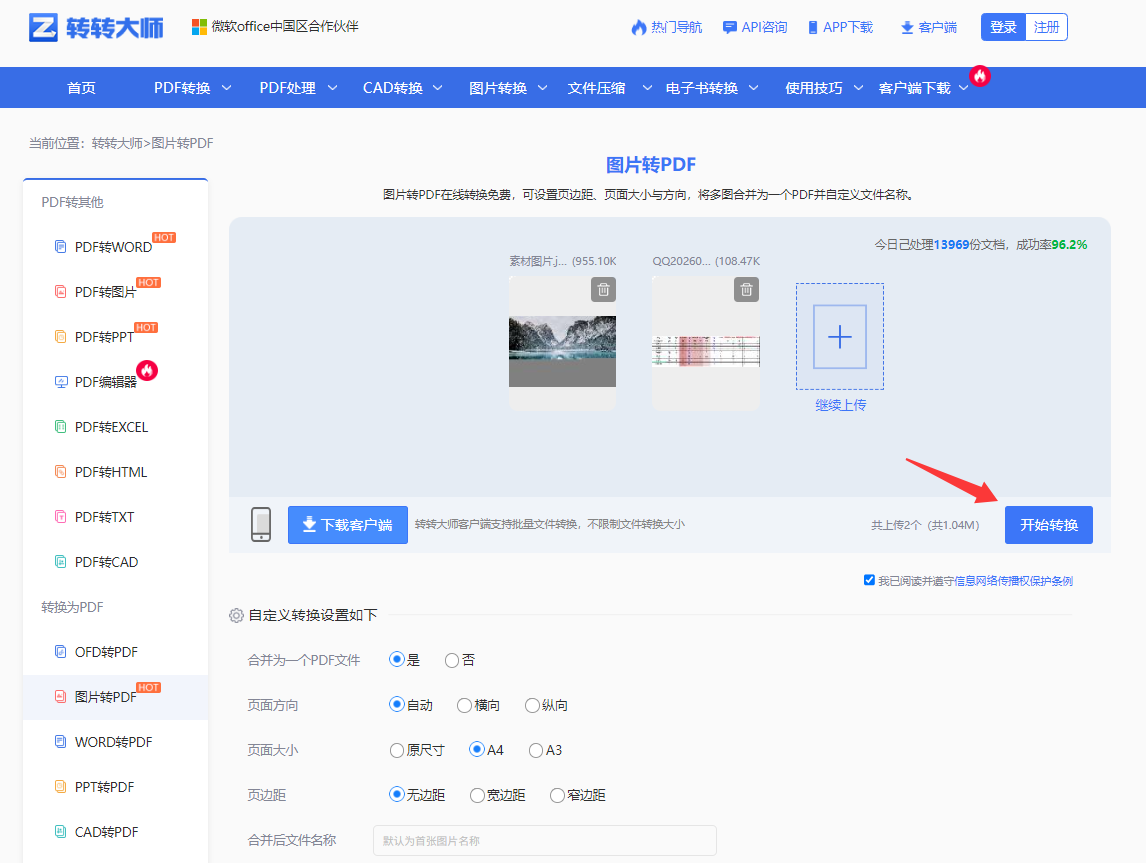
Task: Click the chat icon beside API咨询
Action: click(x=729, y=27)
